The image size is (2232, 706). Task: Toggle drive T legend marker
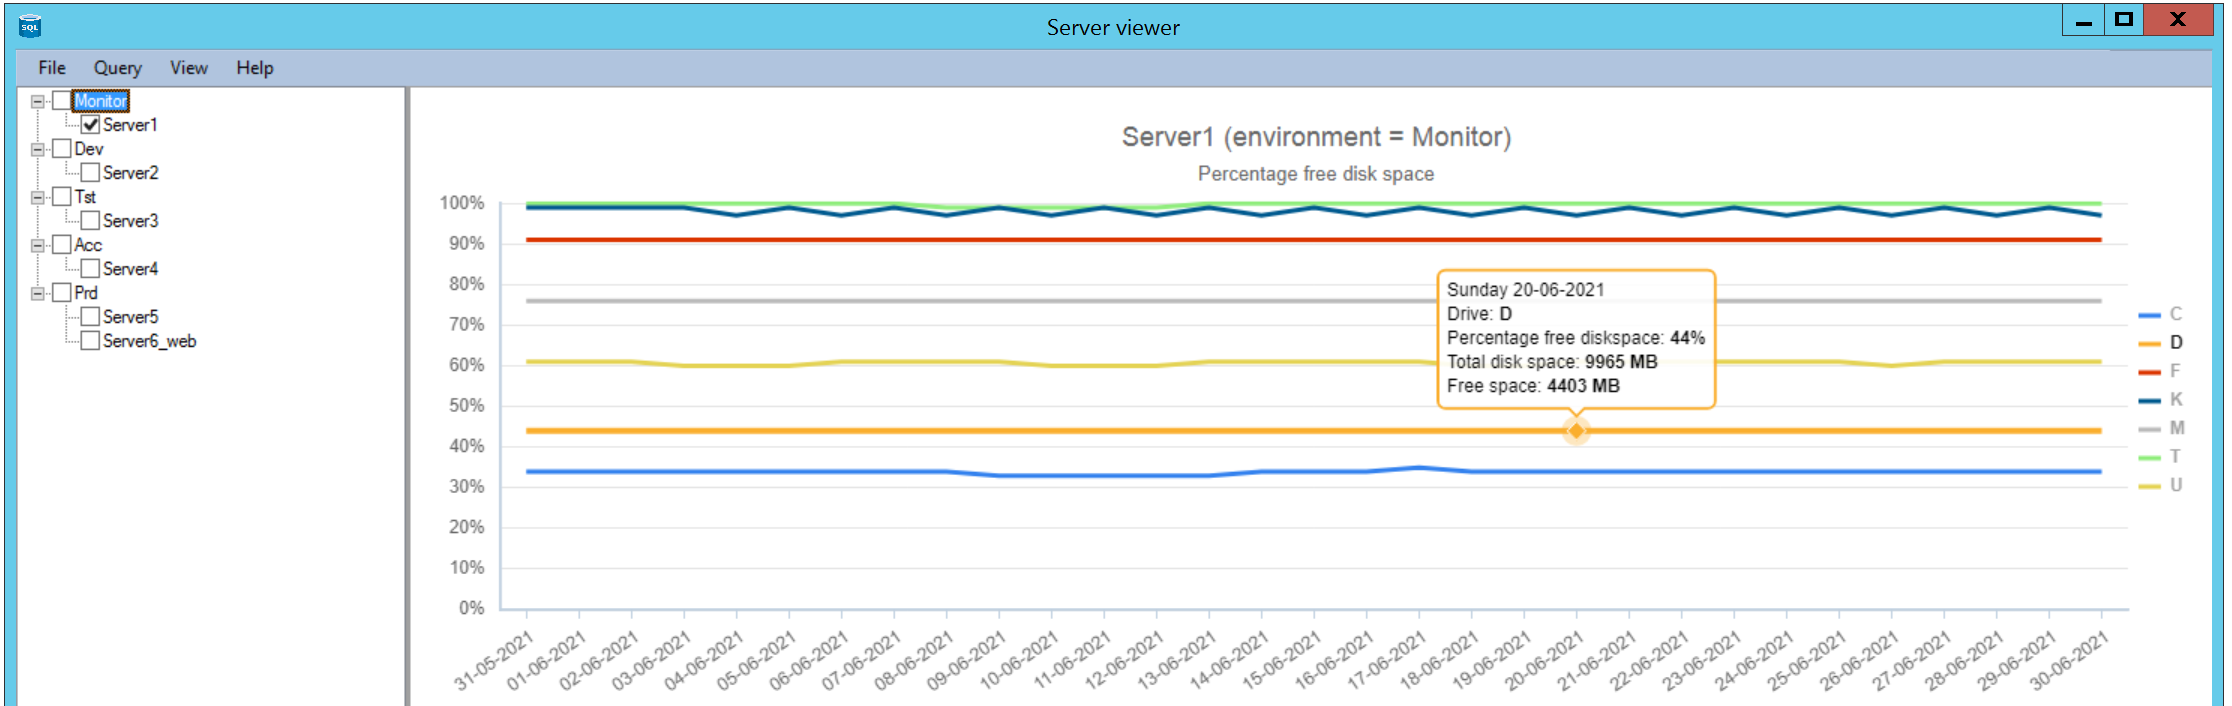pyautogui.click(x=2149, y=457)
